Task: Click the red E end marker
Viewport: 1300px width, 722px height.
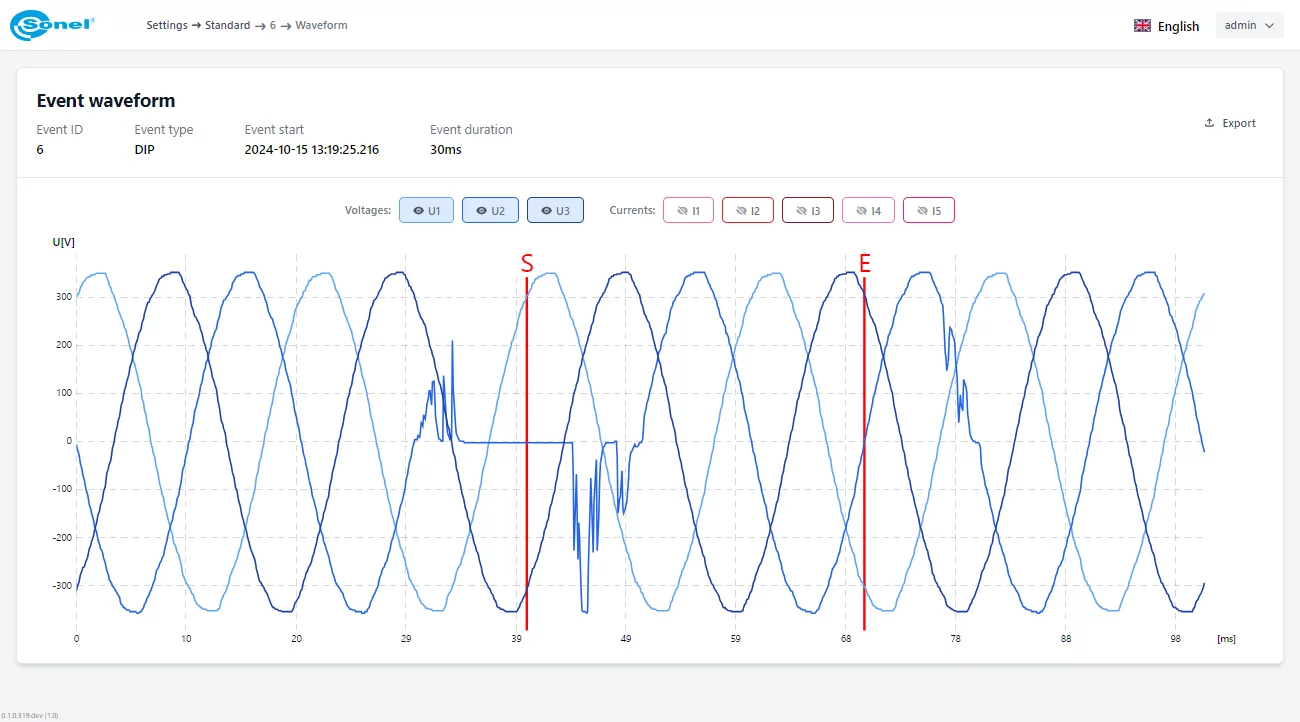Action: (865, 264)
